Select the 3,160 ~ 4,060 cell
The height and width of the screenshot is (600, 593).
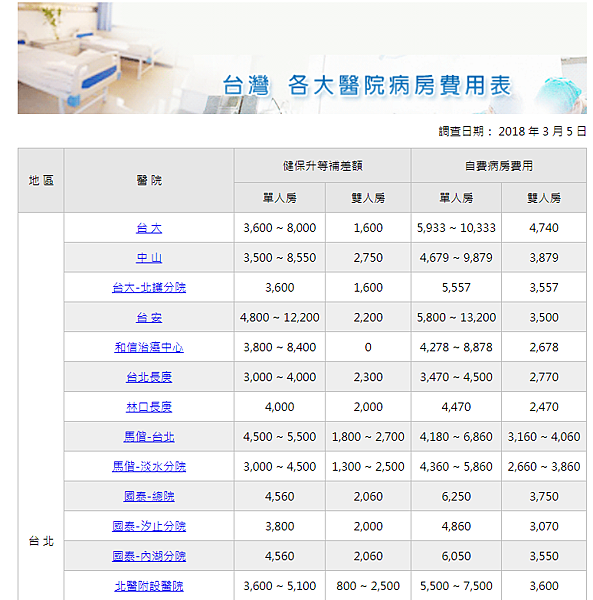coord(544,437)
